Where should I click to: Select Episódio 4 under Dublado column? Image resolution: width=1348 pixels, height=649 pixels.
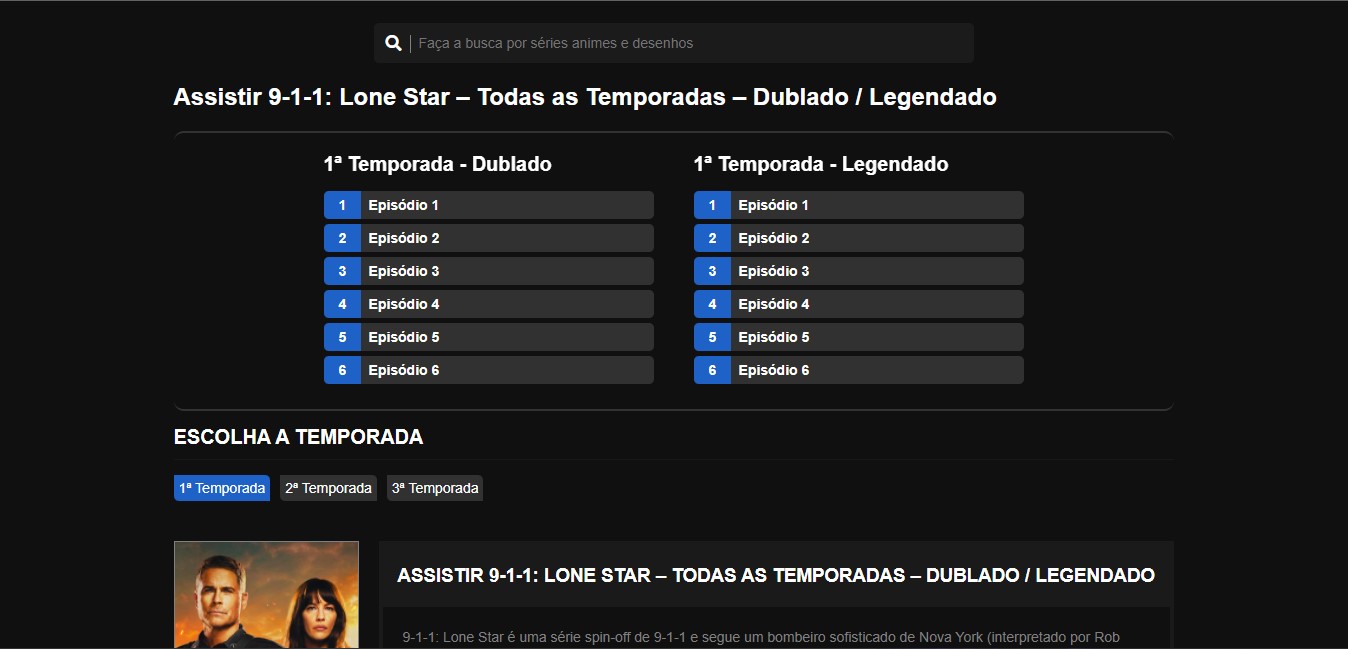(x=505, y=304)
